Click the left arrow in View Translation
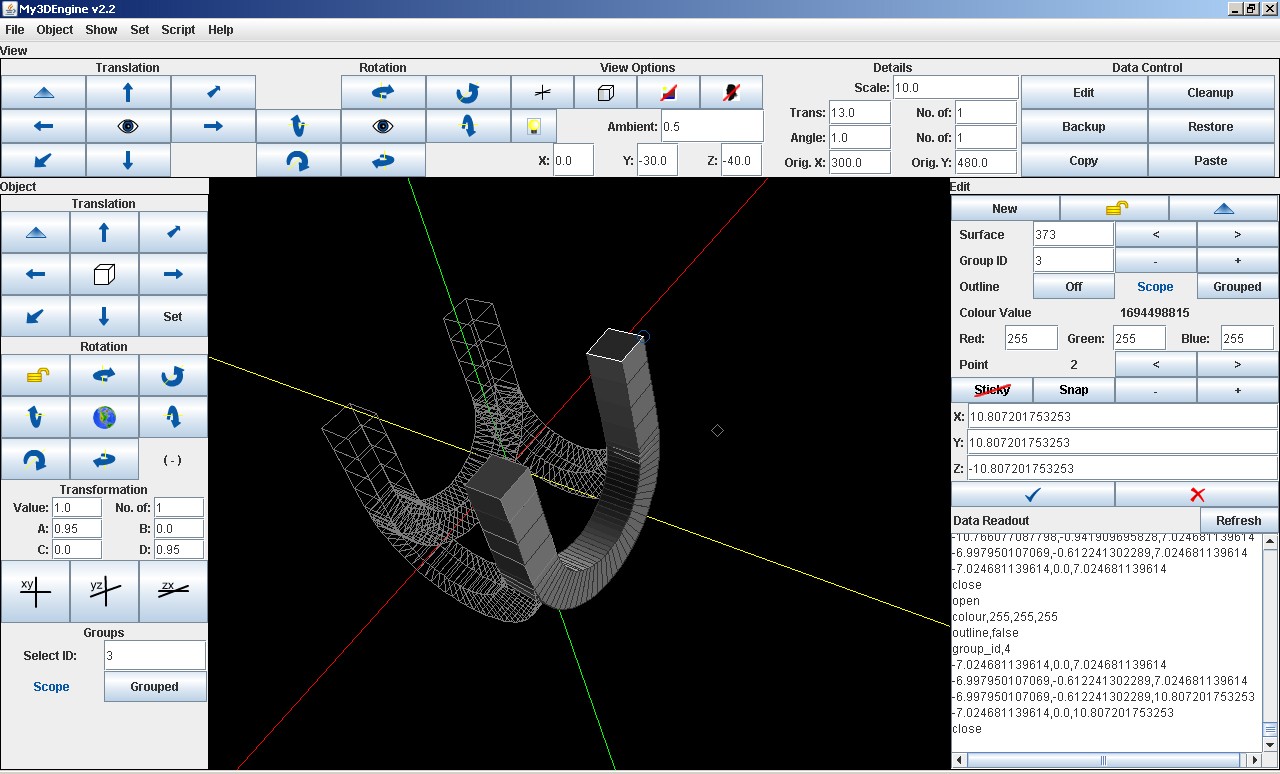Screen dimensions: 1280x774 click(x=43, y=126)
